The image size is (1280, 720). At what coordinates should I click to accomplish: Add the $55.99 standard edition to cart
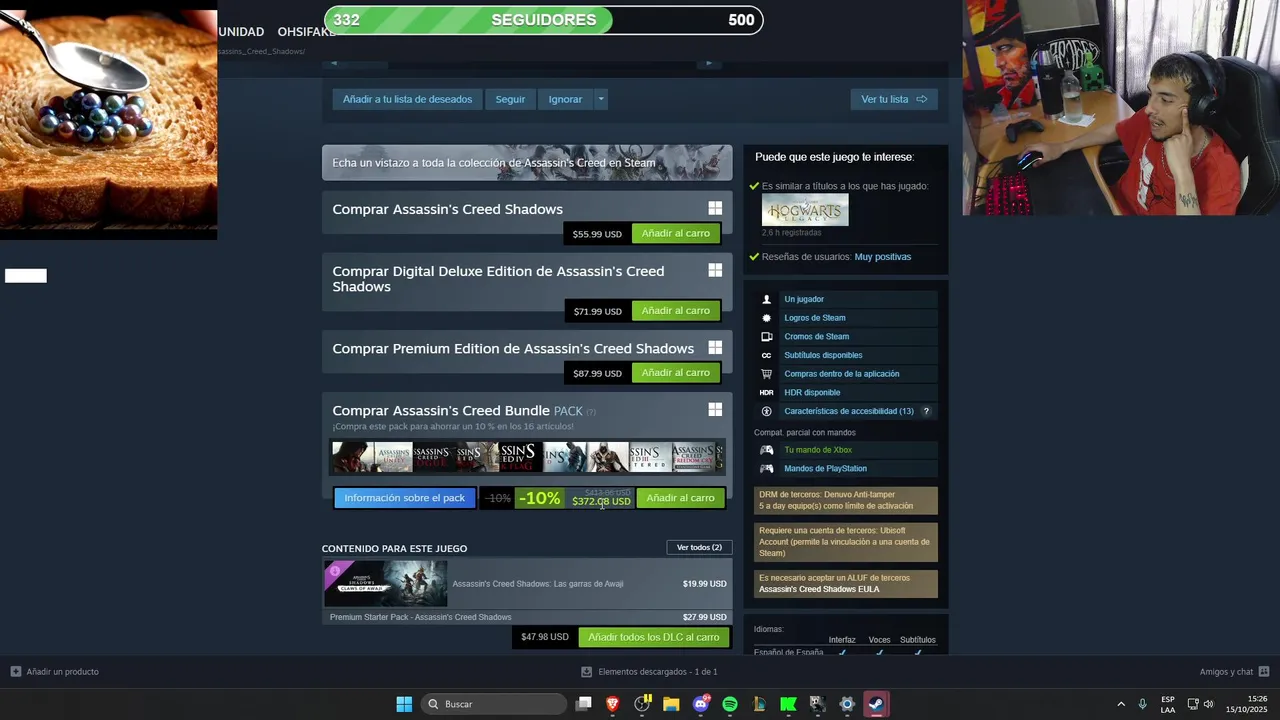coord(676,233)
